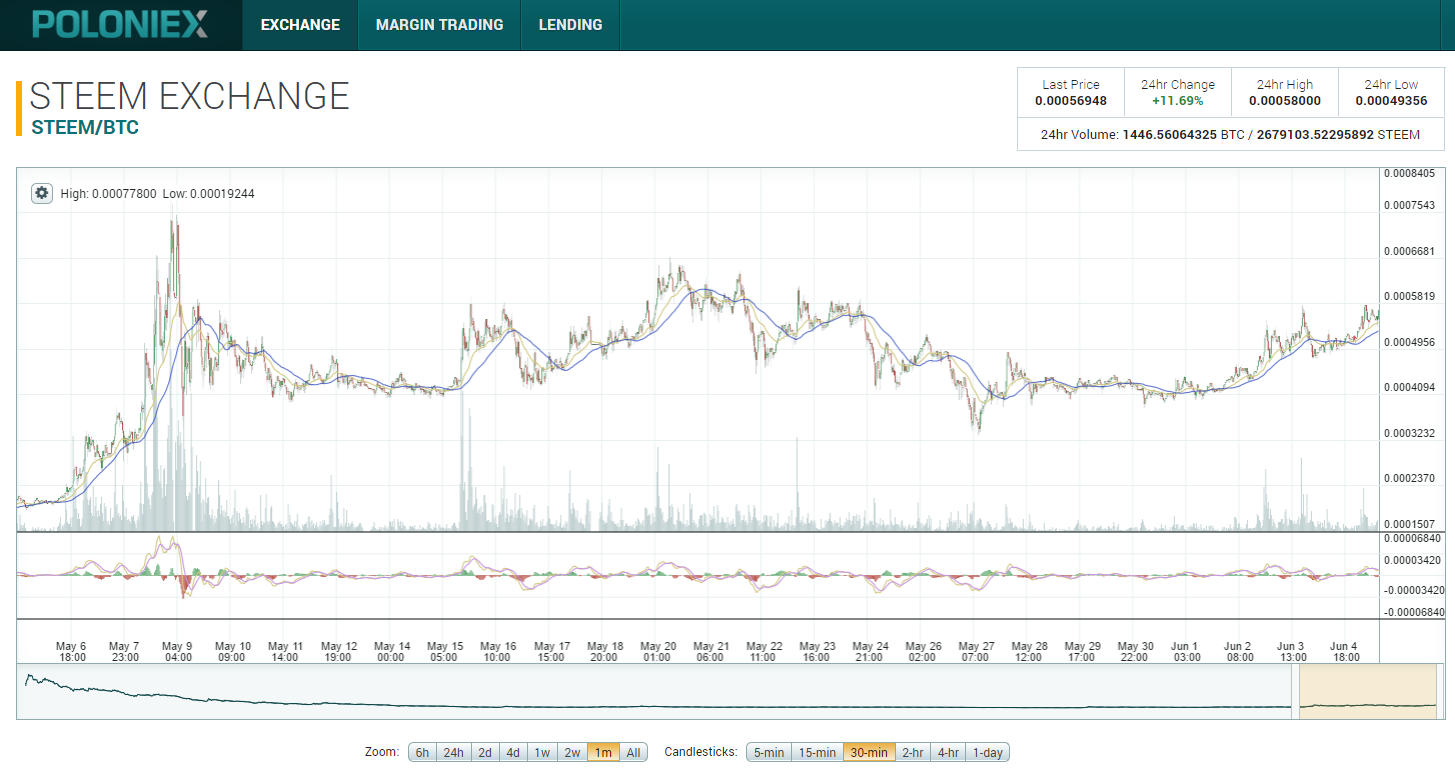Click the 24hr Change +11.69% value
Screen dimensions: 1455x781
(1178, 101)
